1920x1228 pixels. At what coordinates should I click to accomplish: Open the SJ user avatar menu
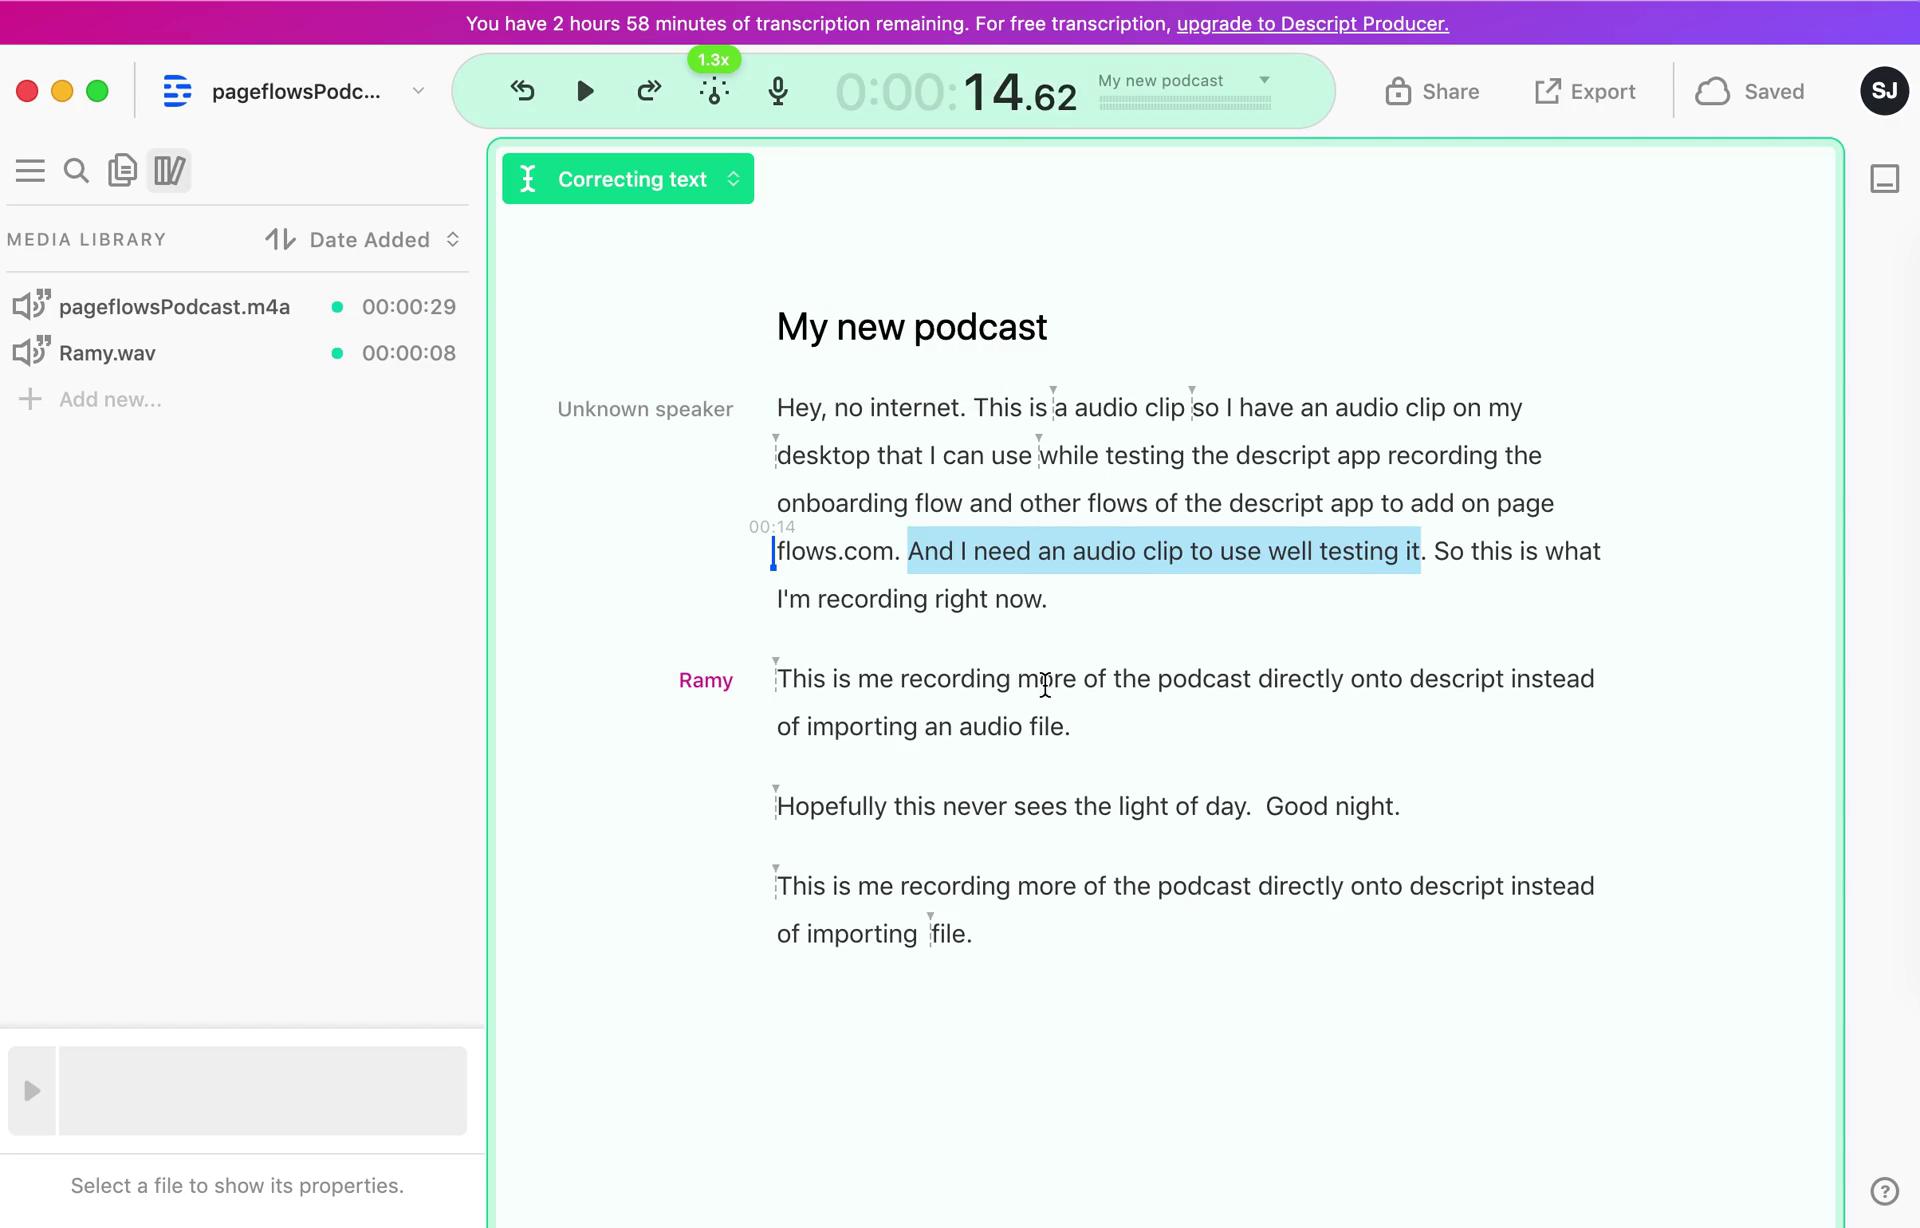[x=1884, y=91]
